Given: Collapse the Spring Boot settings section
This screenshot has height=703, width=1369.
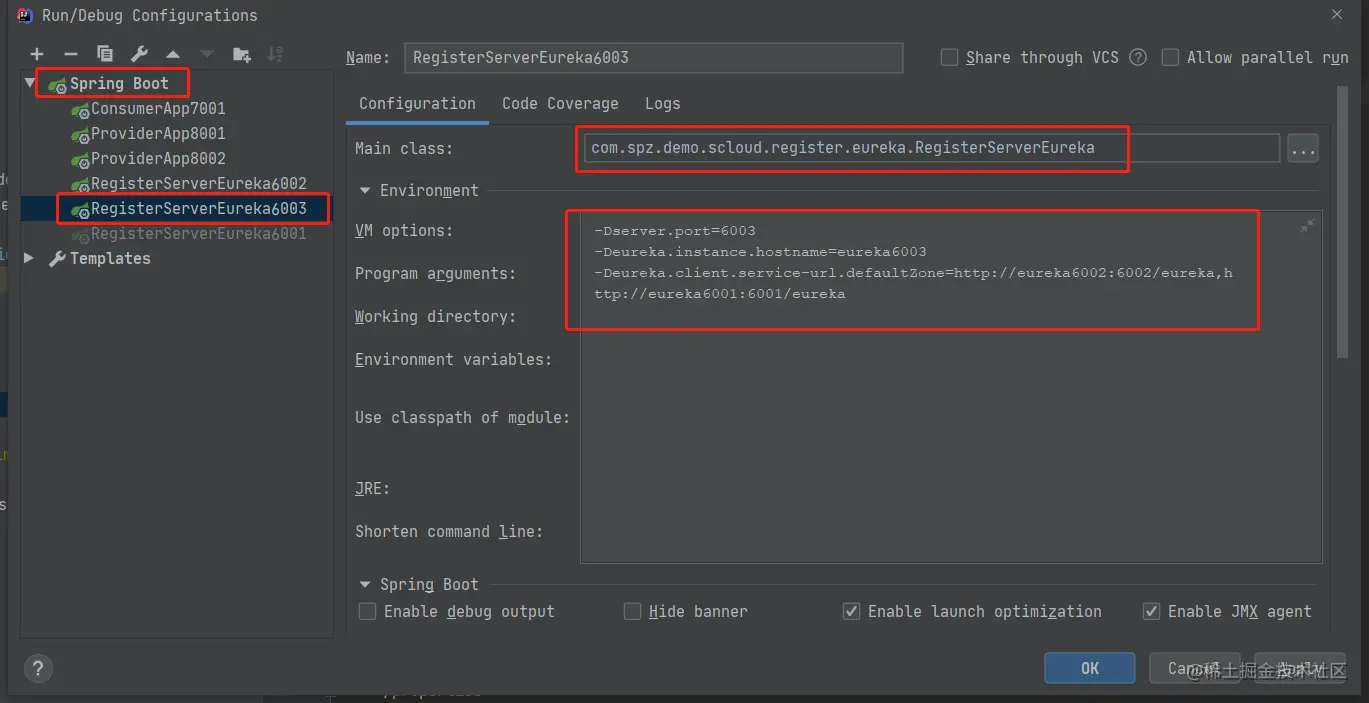Looking at the screenshot, I should point(364,584).
